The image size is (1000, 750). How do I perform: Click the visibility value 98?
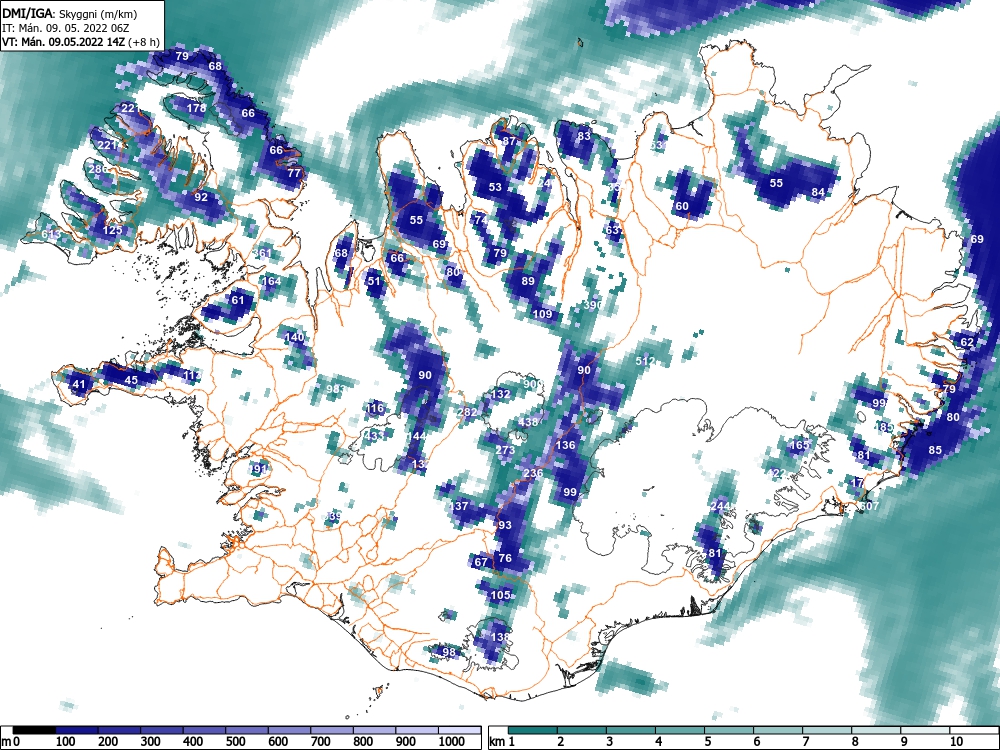[449, 652]
